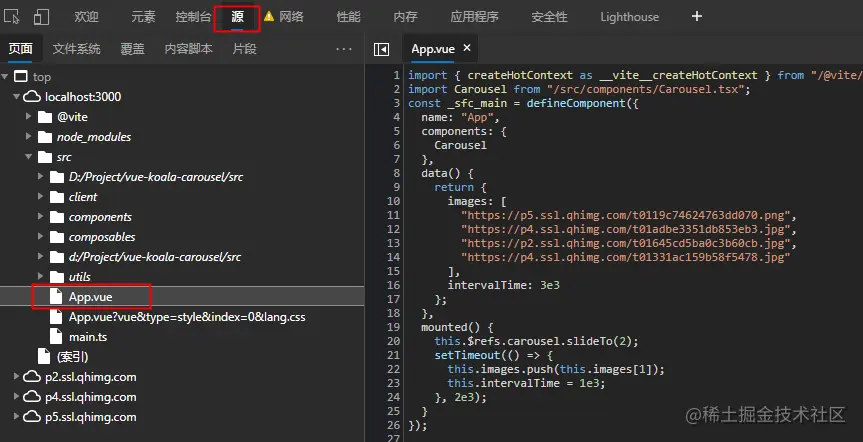
Task: Click line number 22 gutter
Action: coord(394,369)
